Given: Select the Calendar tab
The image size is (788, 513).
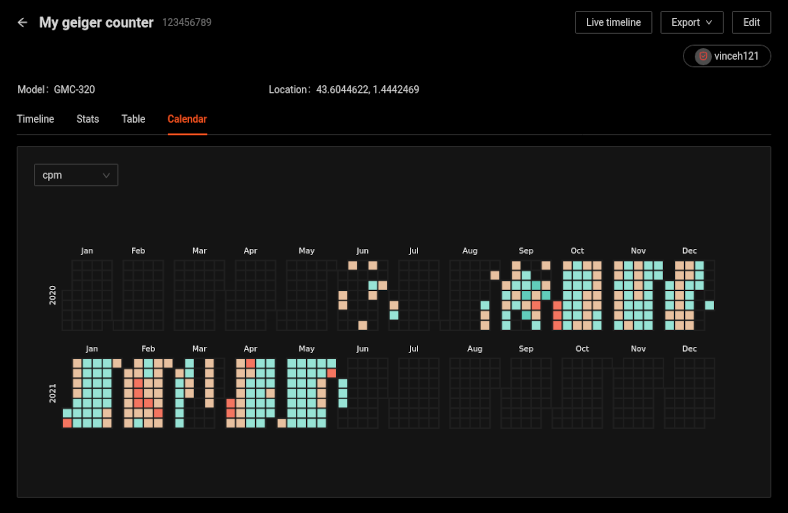Looking at the screenshot, I should coord(187,119).
